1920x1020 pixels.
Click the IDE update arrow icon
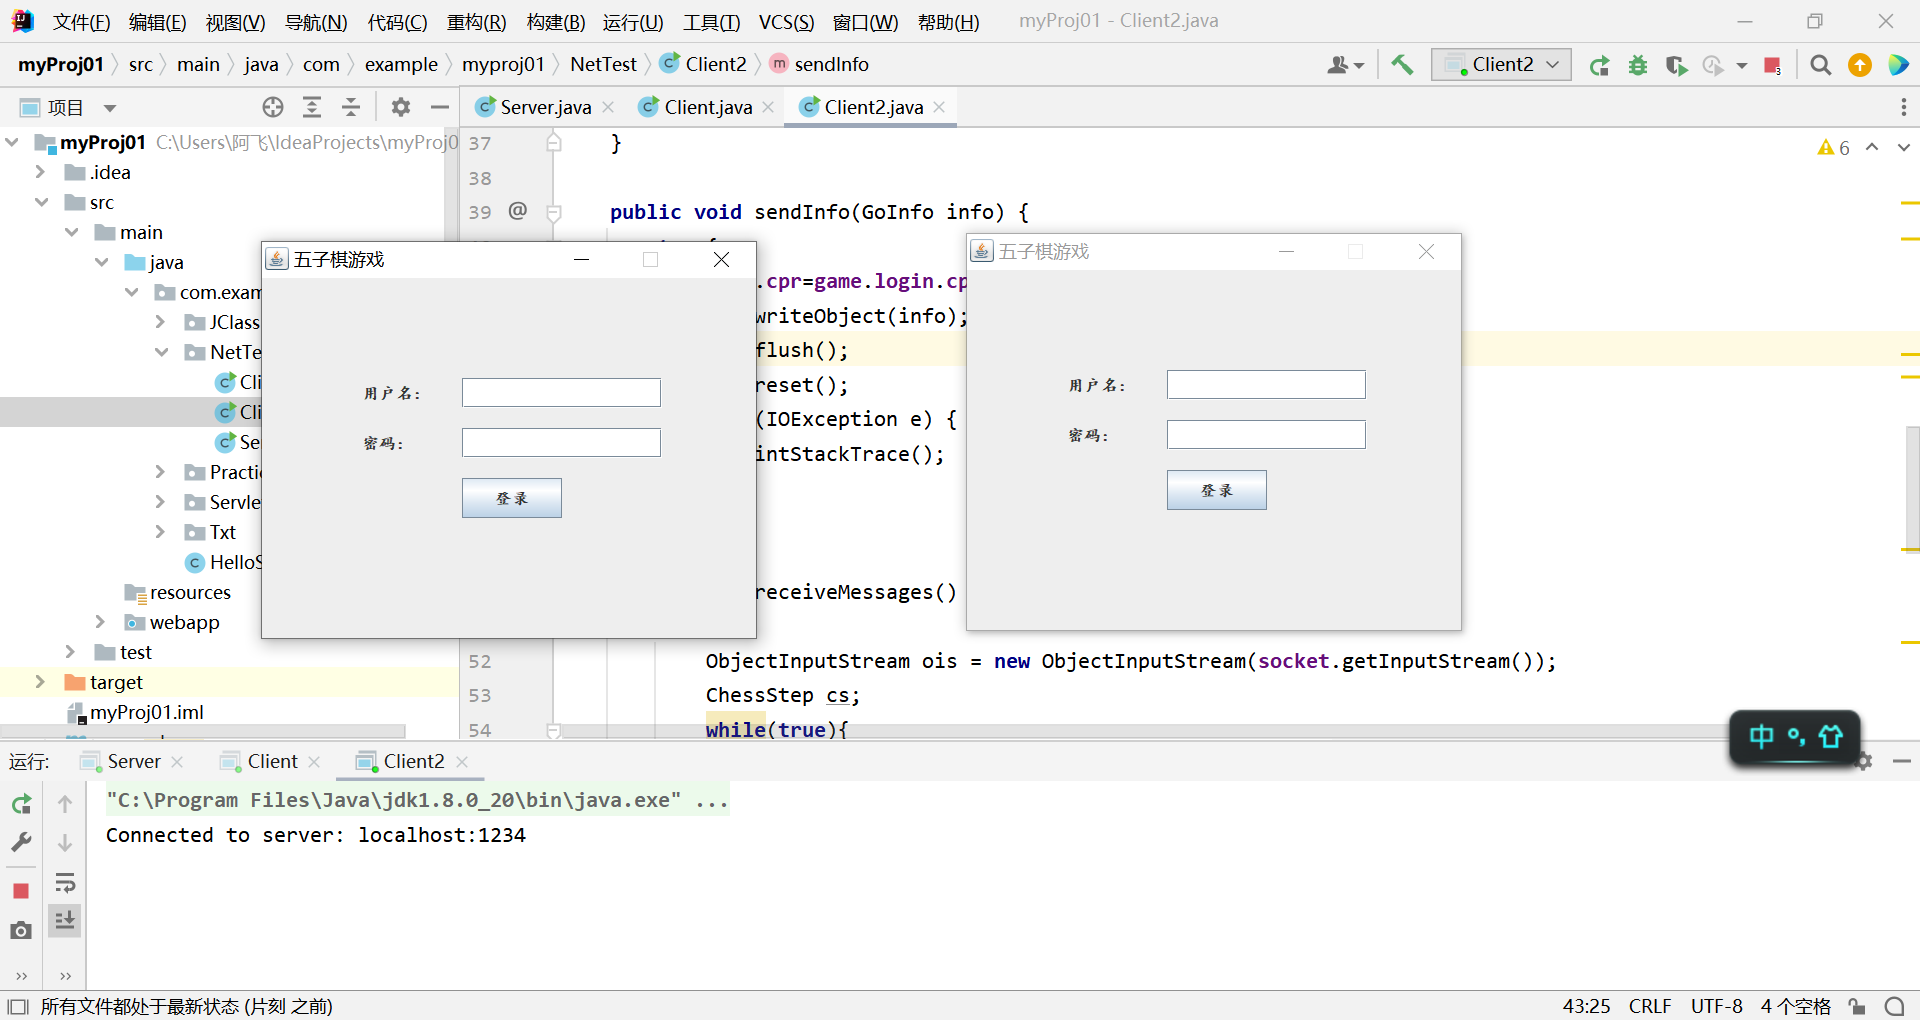point(1860,65)
